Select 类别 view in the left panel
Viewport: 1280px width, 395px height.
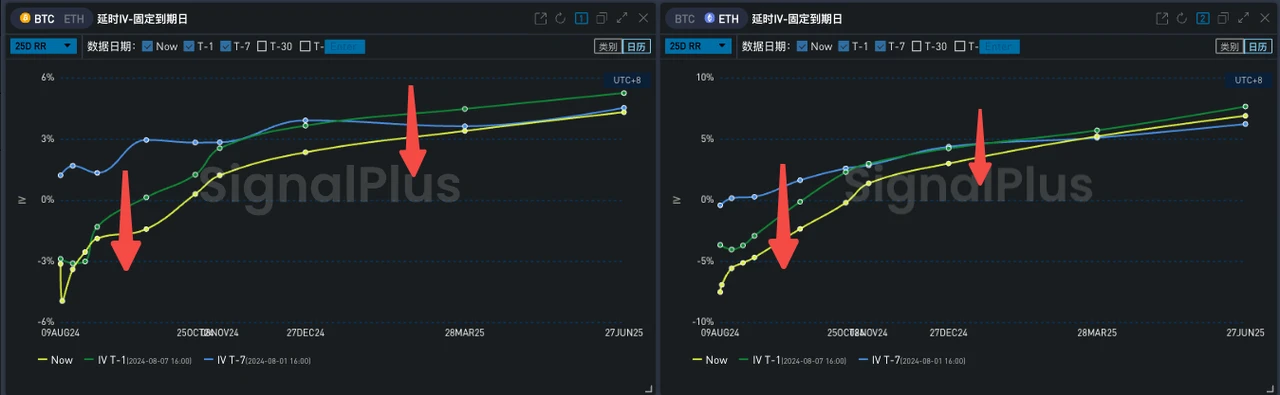tap(607, 46)
